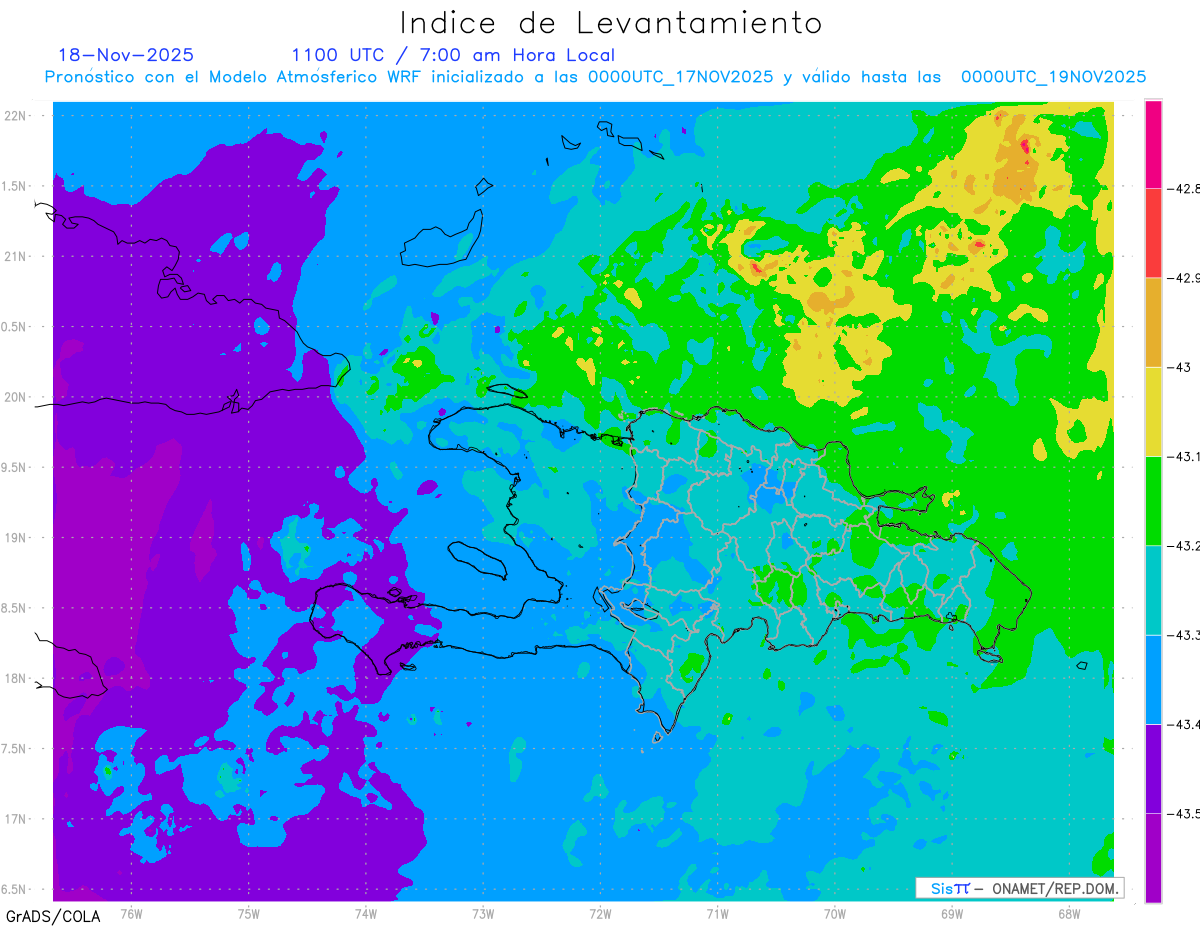The height and width of the screenshot is (927, 1200).
Task: Click the "19N" latitude label
Action: tap(16, 538)
